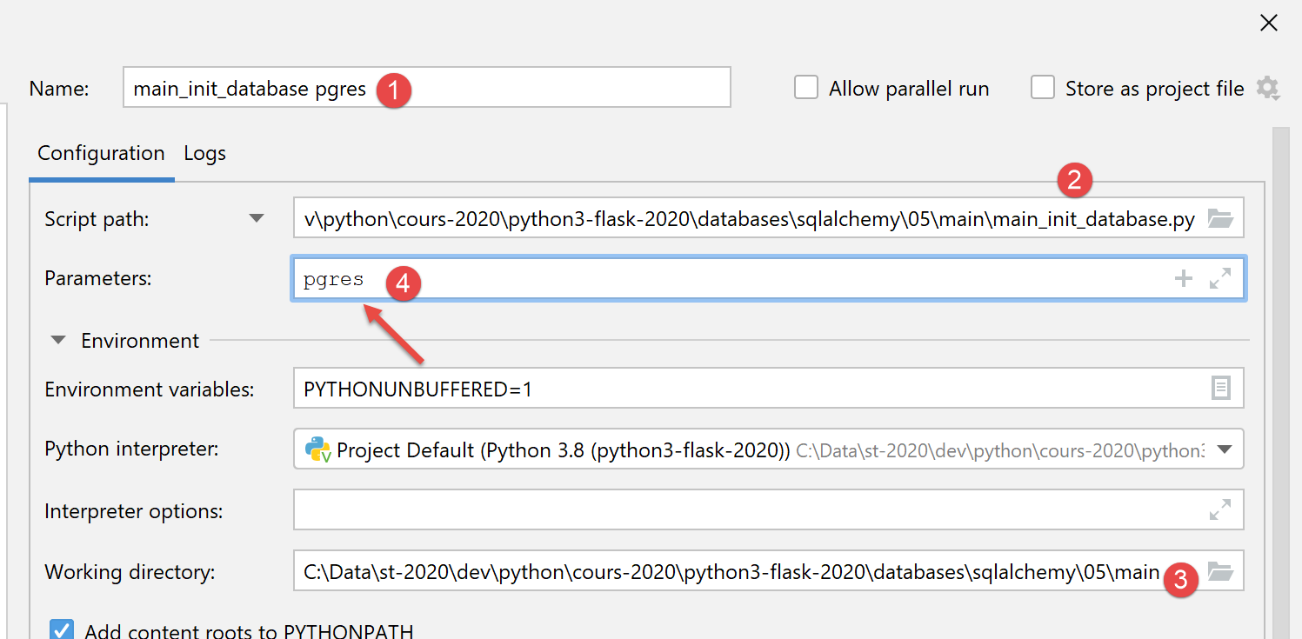
Task: Expand the Interpreter options field
Action: pos(1220,511)
